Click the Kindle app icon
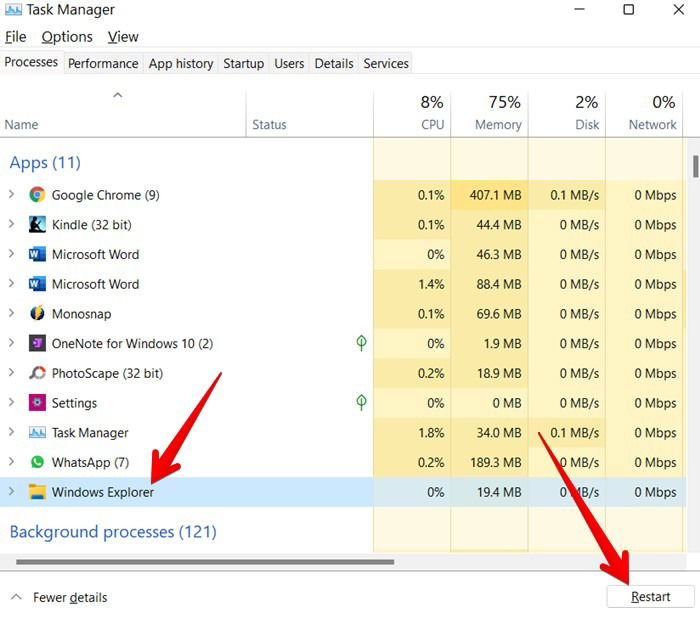Image resolution: width=700 pixels, height=618 pixels. pyautogui.click(x=37, y=224)
